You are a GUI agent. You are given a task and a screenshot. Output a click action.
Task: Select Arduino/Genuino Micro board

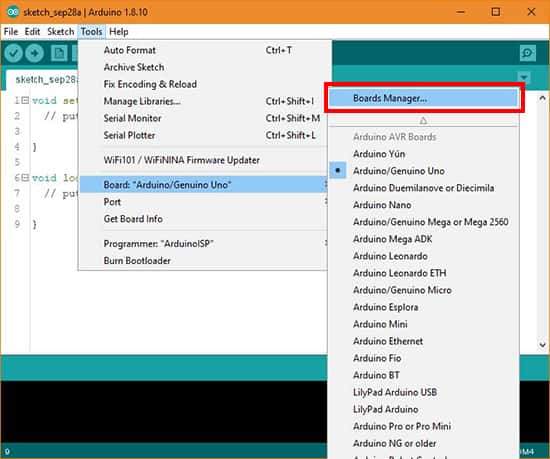click(x=423, y=290)
